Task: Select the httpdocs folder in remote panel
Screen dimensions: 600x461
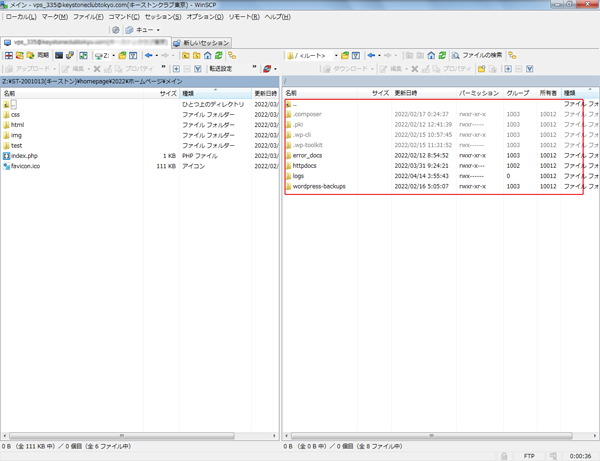Action: 305,166
